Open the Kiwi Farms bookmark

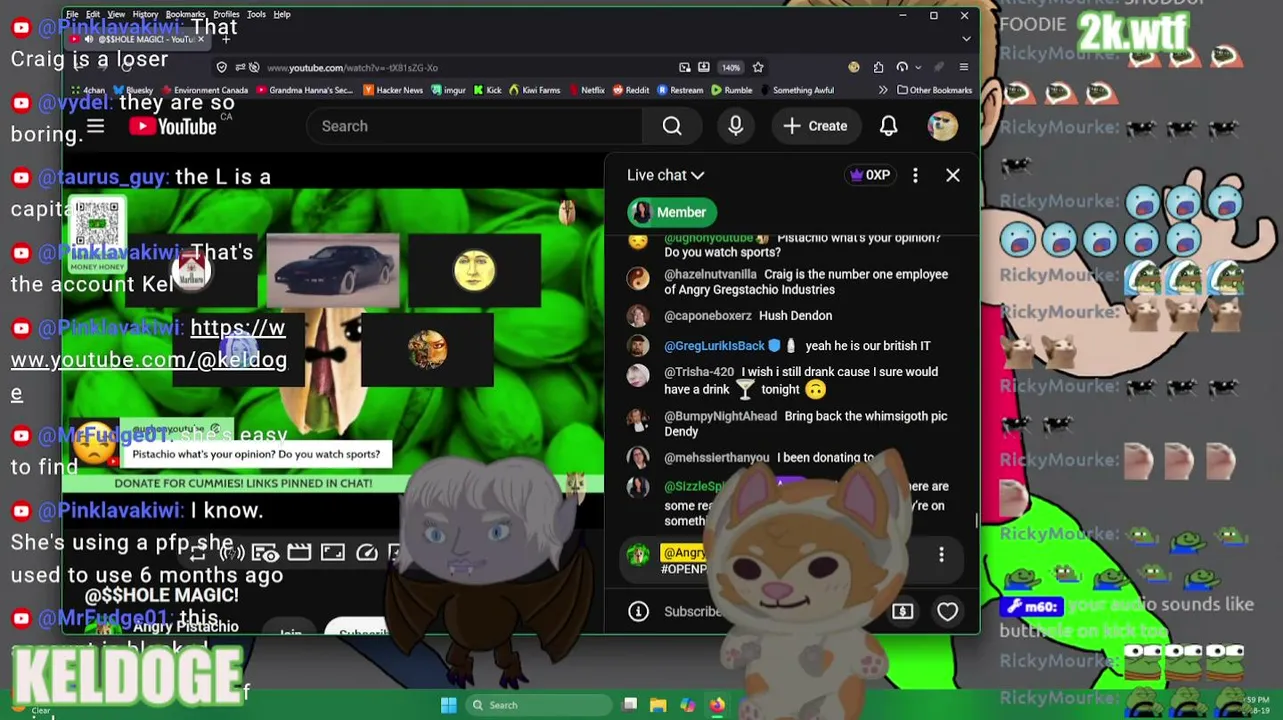tap(534, 90)
